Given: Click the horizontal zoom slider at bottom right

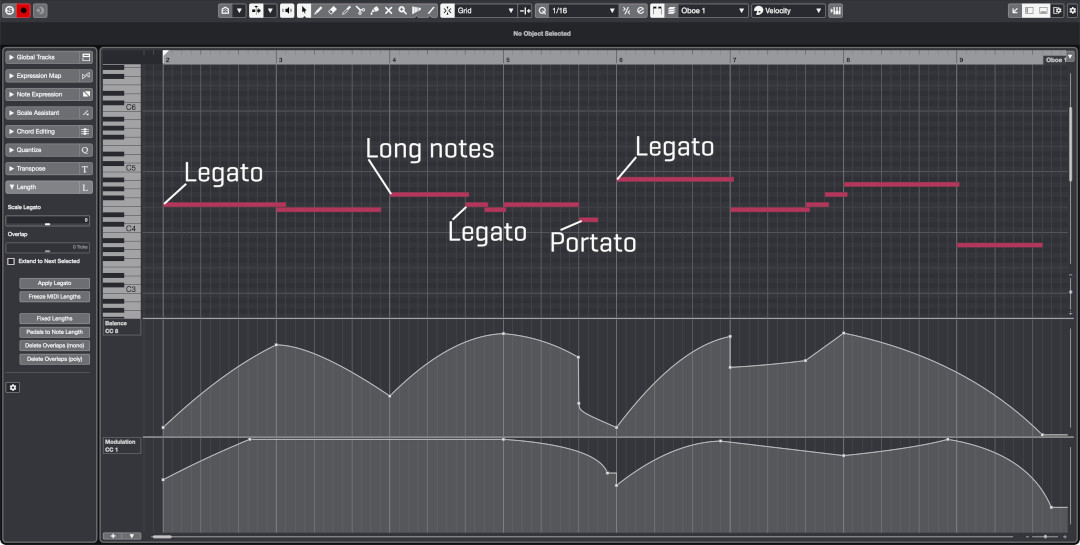Looking at the screenshot, I should (x=1045, y=537).
